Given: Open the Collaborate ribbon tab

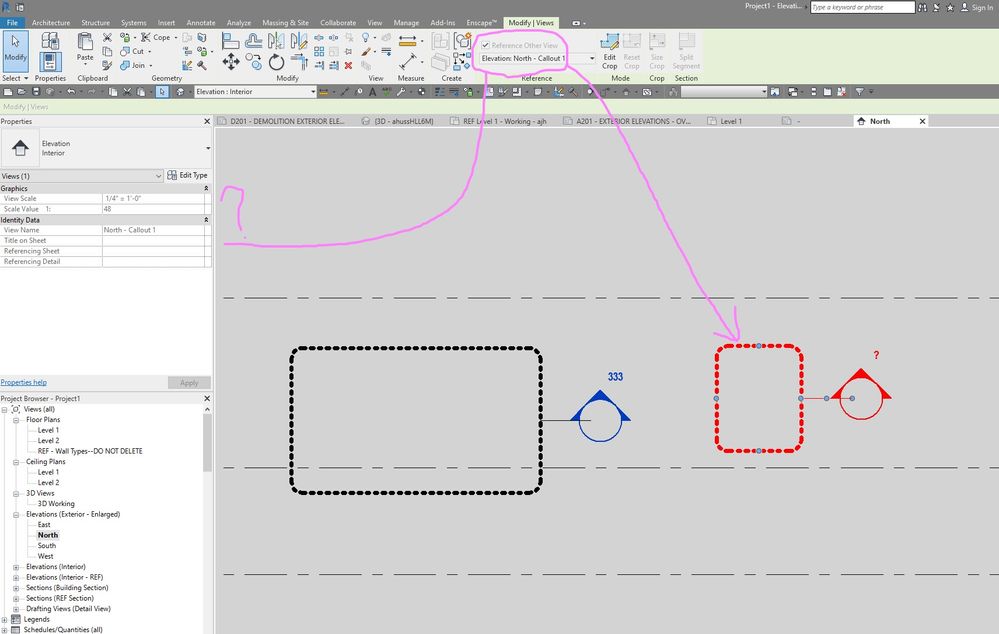Looking at the screenshot, I should point(338,22).
